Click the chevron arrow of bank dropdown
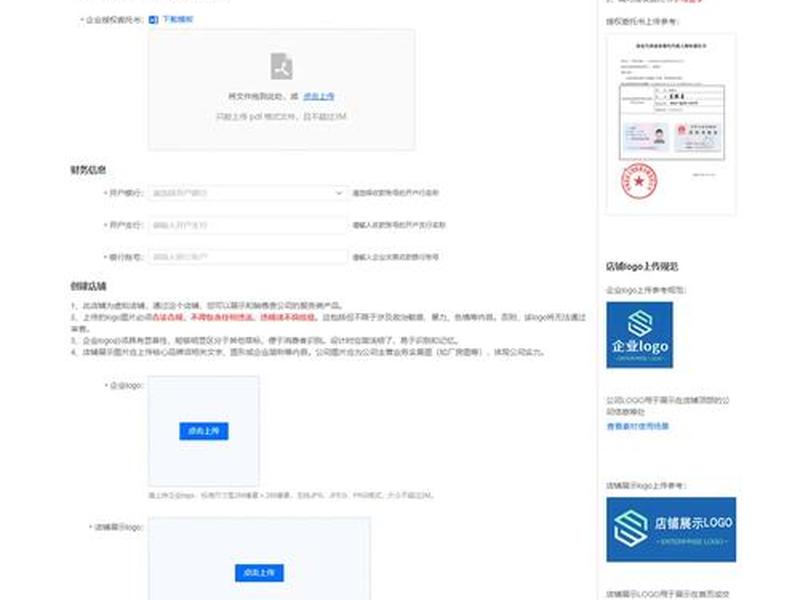Image resolution: width=800 pixels, height=600 pixels. click(x=338, y=193)
